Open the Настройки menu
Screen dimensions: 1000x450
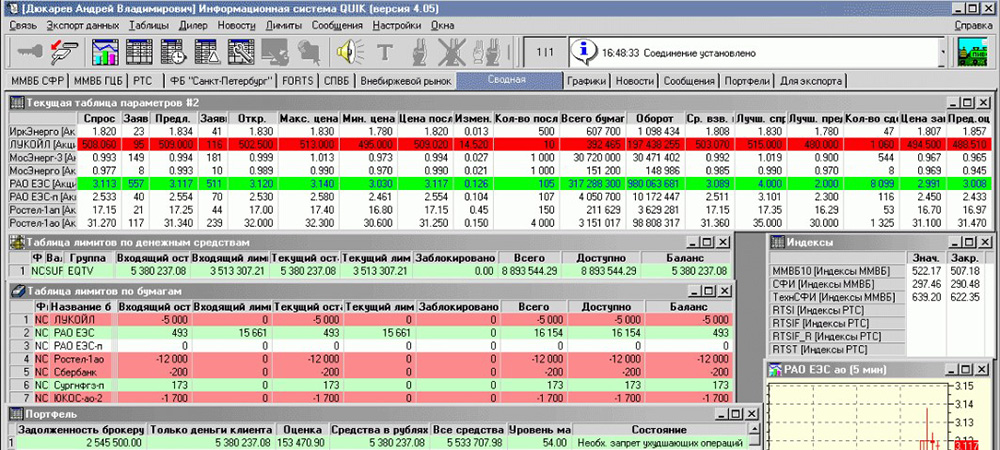tap(397, 25)
